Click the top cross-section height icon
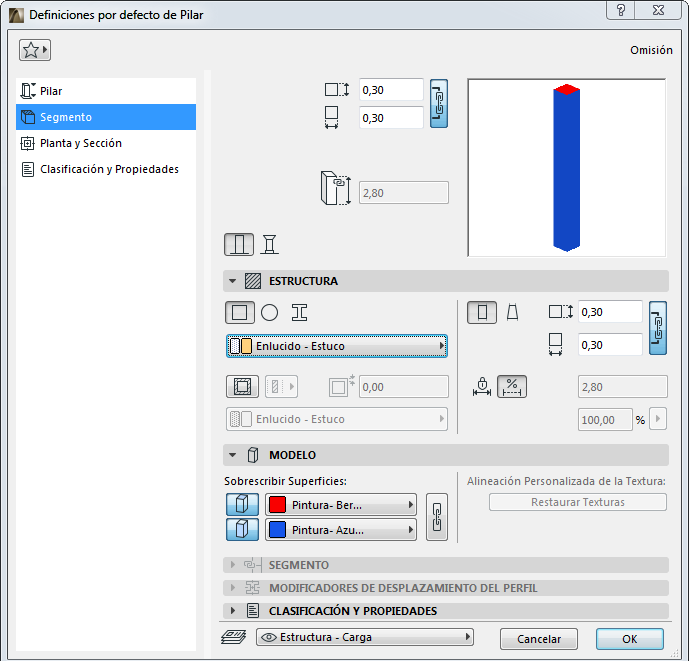The height and width of the screenshot is (661, 689). tap(337, 90)
